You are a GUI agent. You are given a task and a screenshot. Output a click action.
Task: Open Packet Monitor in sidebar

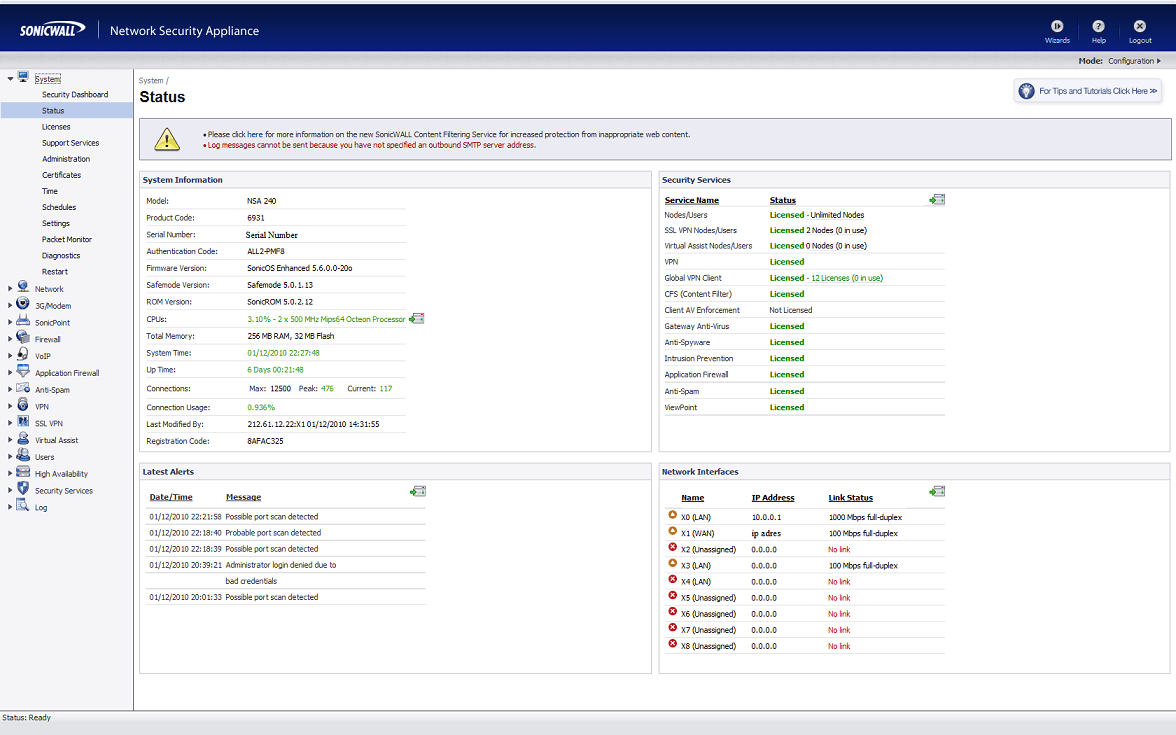[67, 239]
